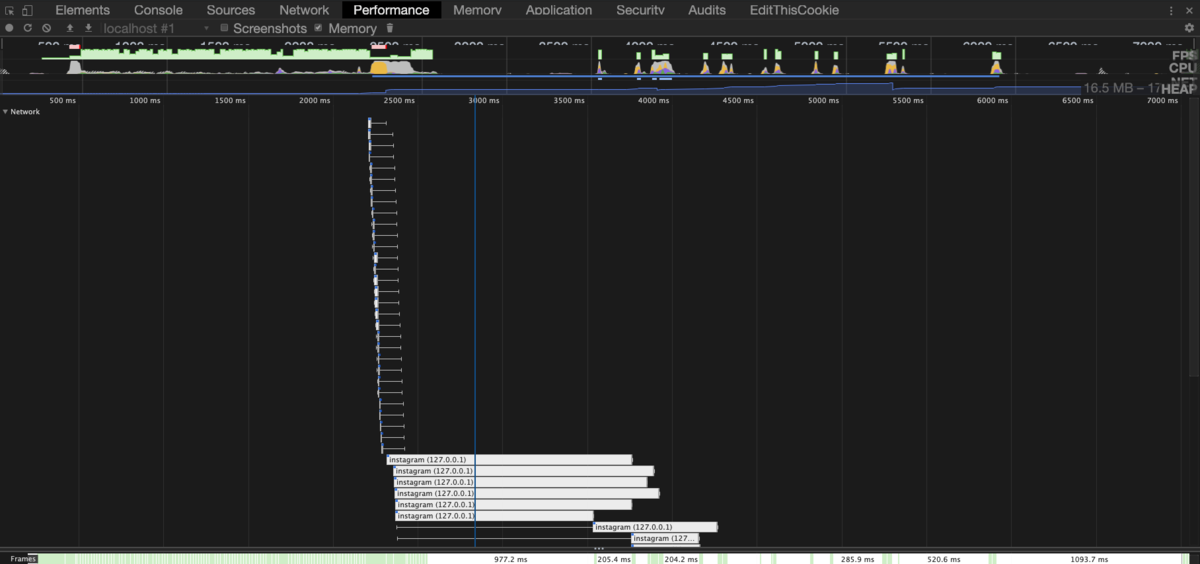Open the Application tab
The height and width of the screenshot is (564, 1200).
[x=558, y=10]
